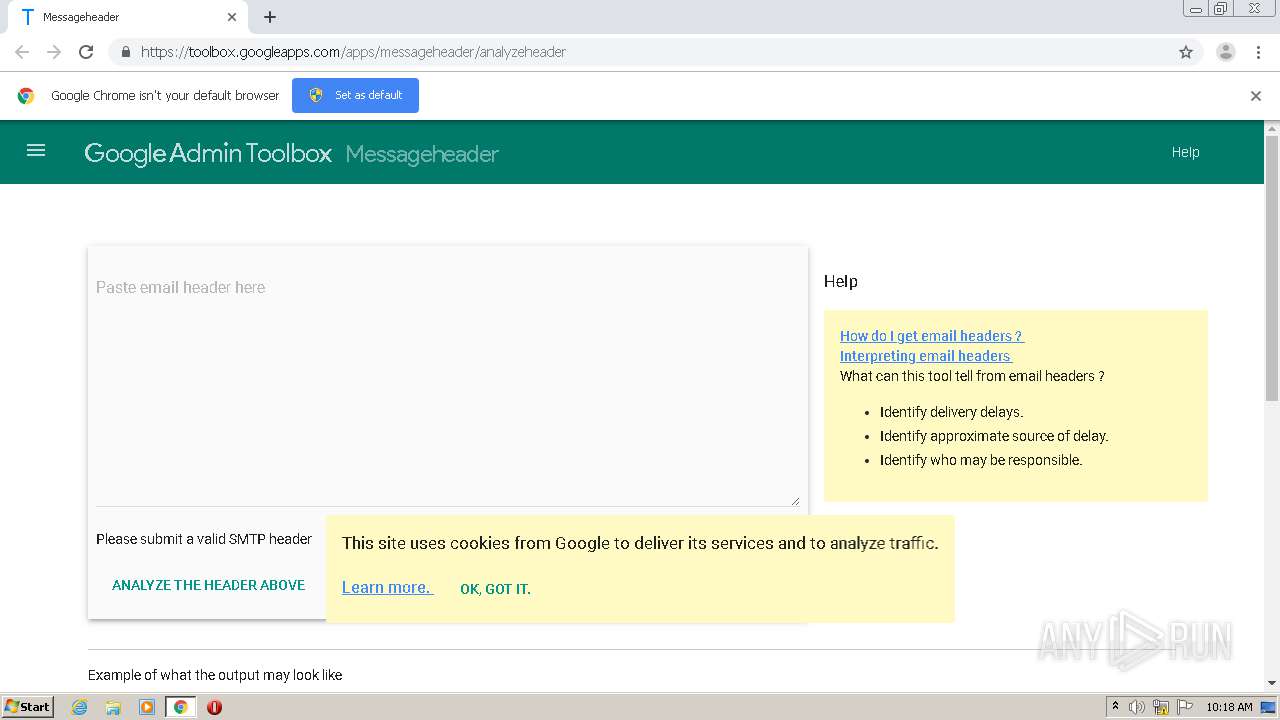The width and height of the screenshot is (1280, 720).
Task: Open Chrome's three-dot menu
Action: [1258, 52]
